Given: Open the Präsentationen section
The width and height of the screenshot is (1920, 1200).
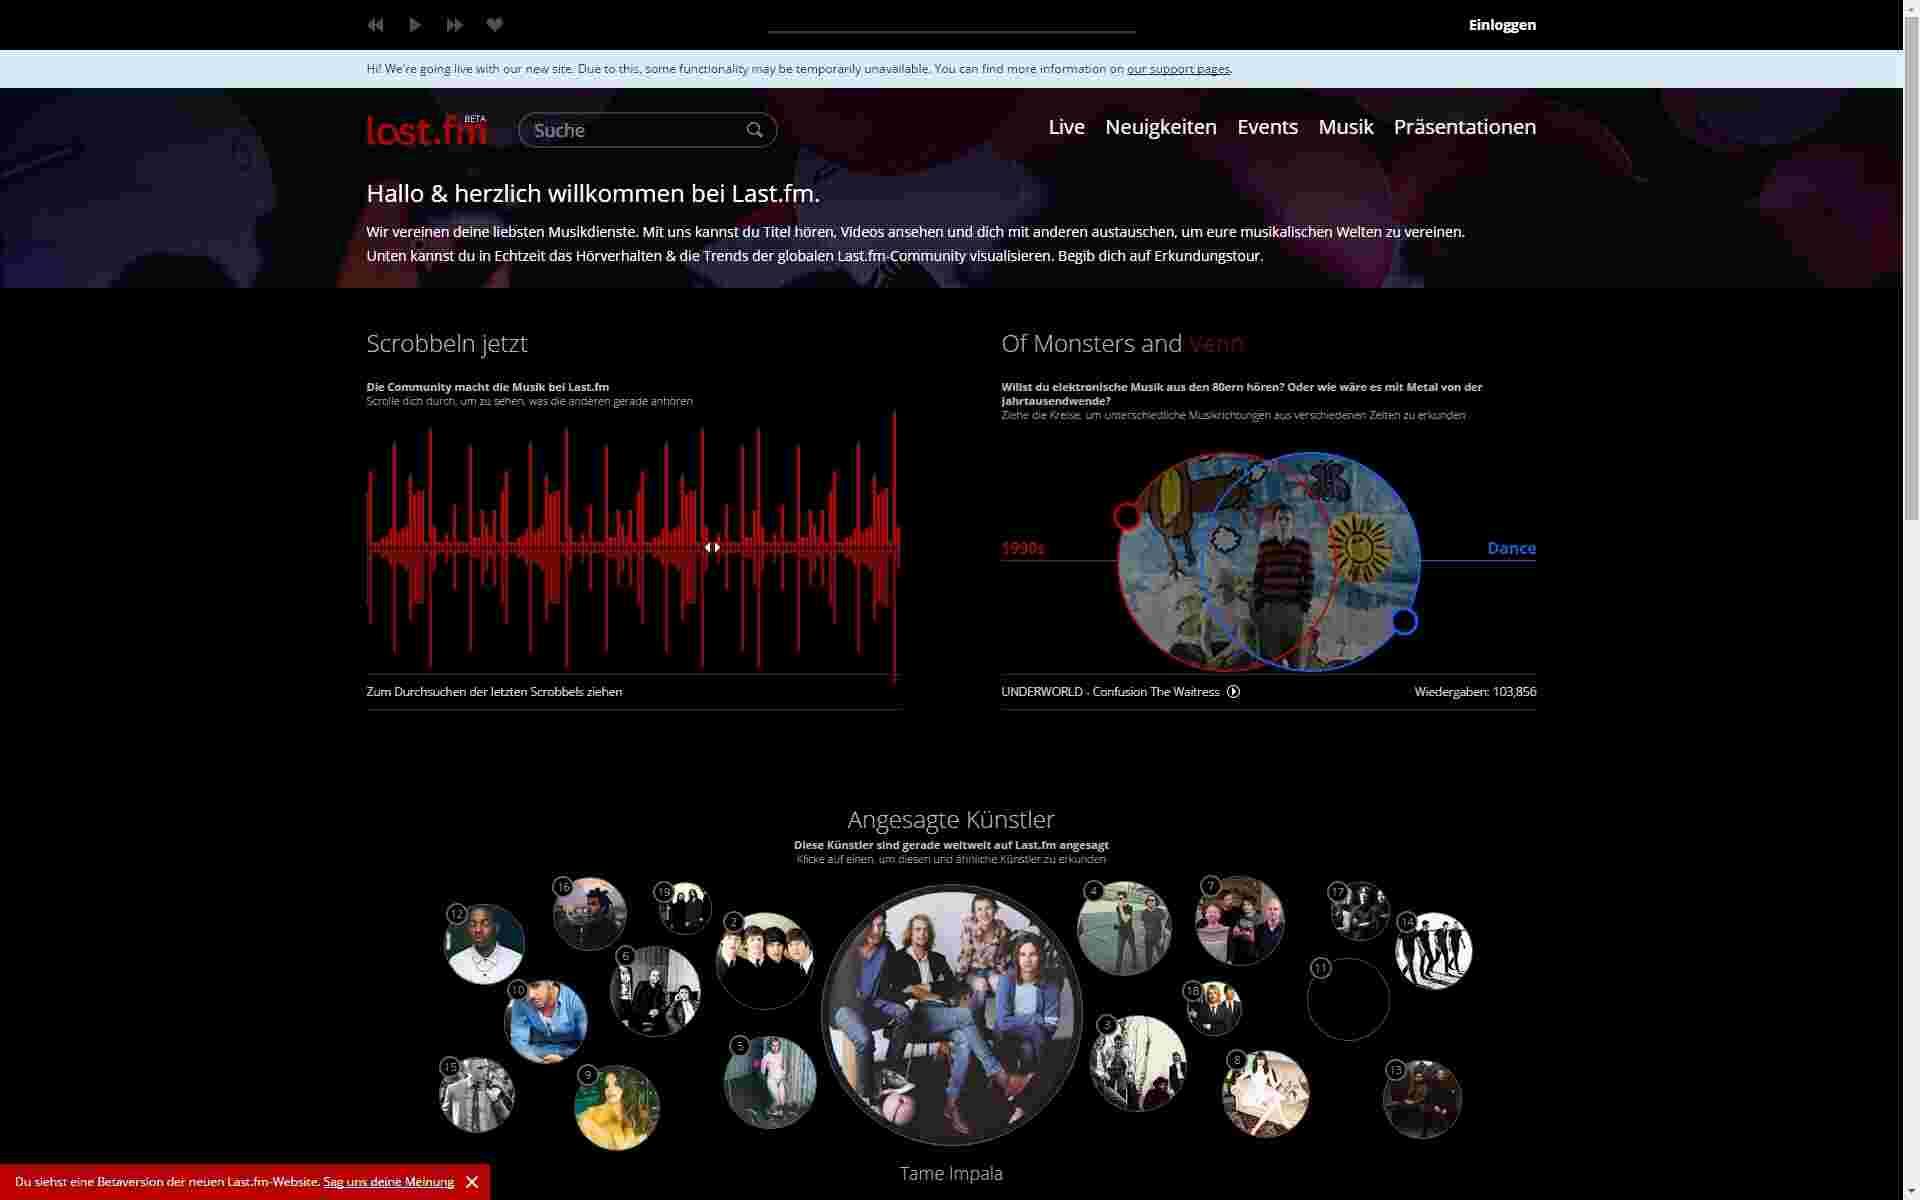Looking at the screenshot, I should (x=1464, y=127).
